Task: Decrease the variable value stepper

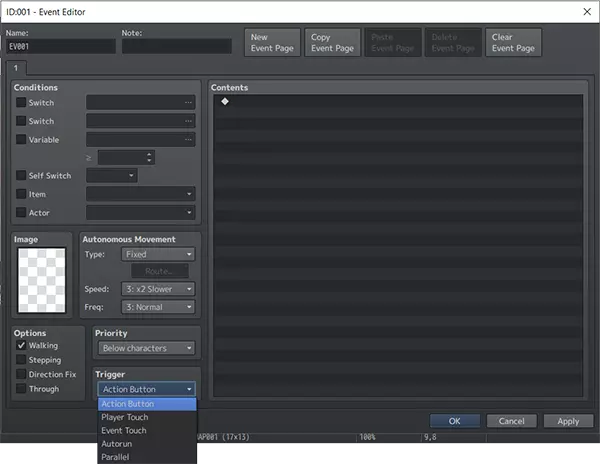Action: (x=149, y=161)
